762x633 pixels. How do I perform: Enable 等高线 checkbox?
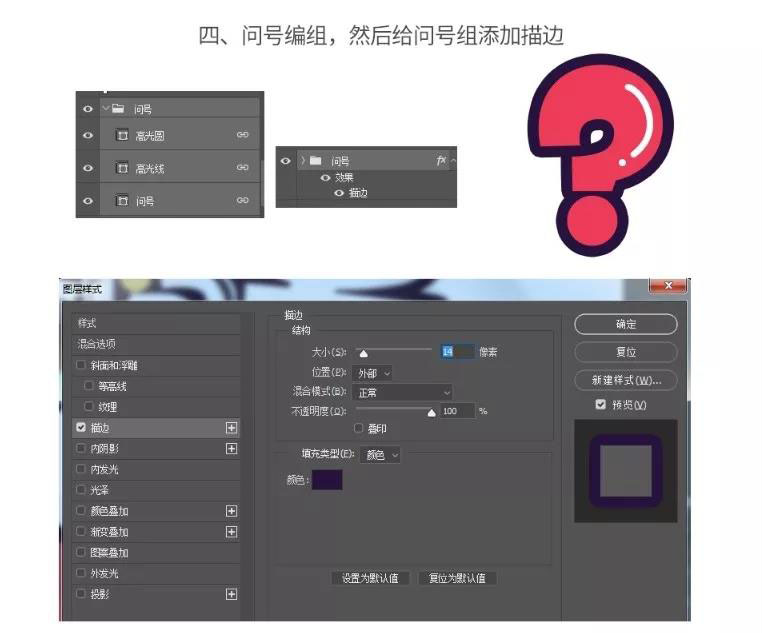click(x=88, y=386)
